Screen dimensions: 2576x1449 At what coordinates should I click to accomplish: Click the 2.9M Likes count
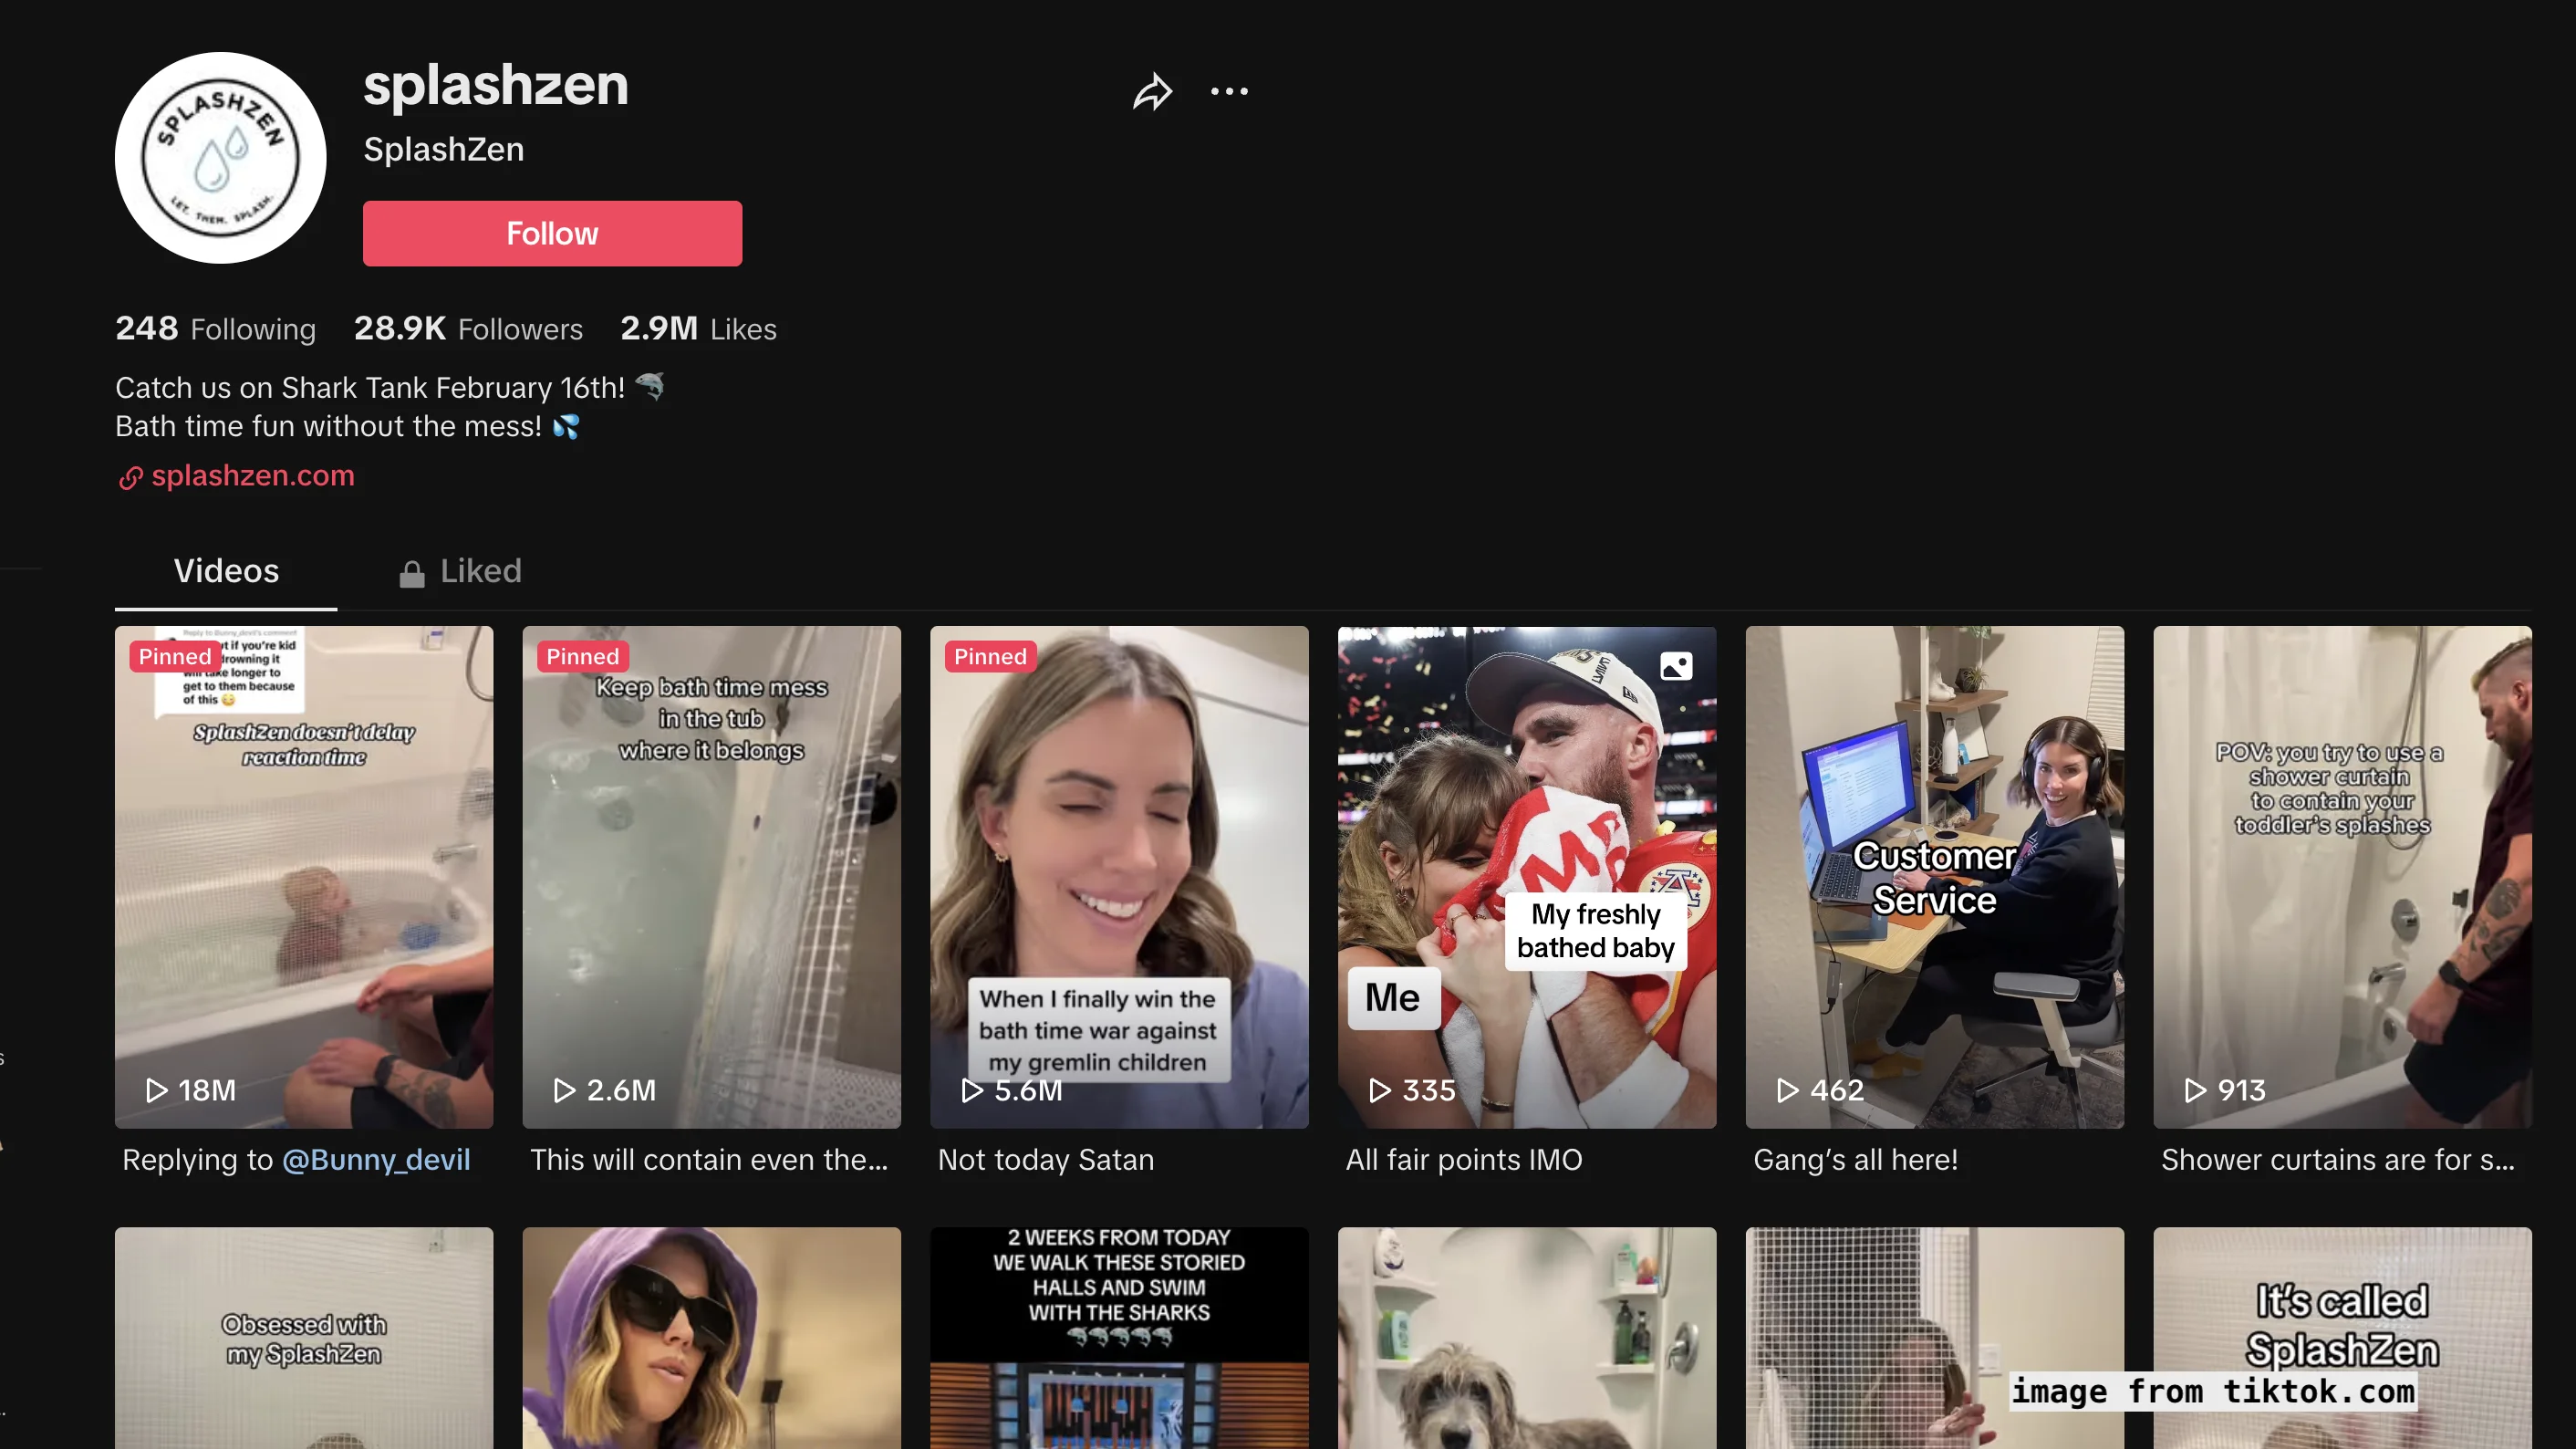pos(698,328)
